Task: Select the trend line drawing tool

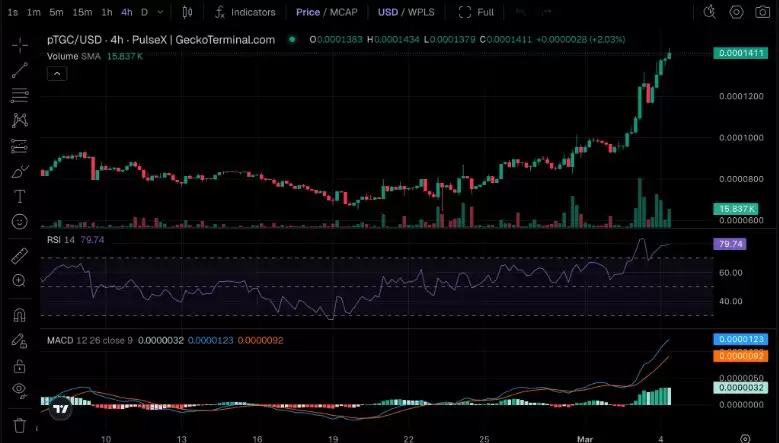Action: (19, 70)
